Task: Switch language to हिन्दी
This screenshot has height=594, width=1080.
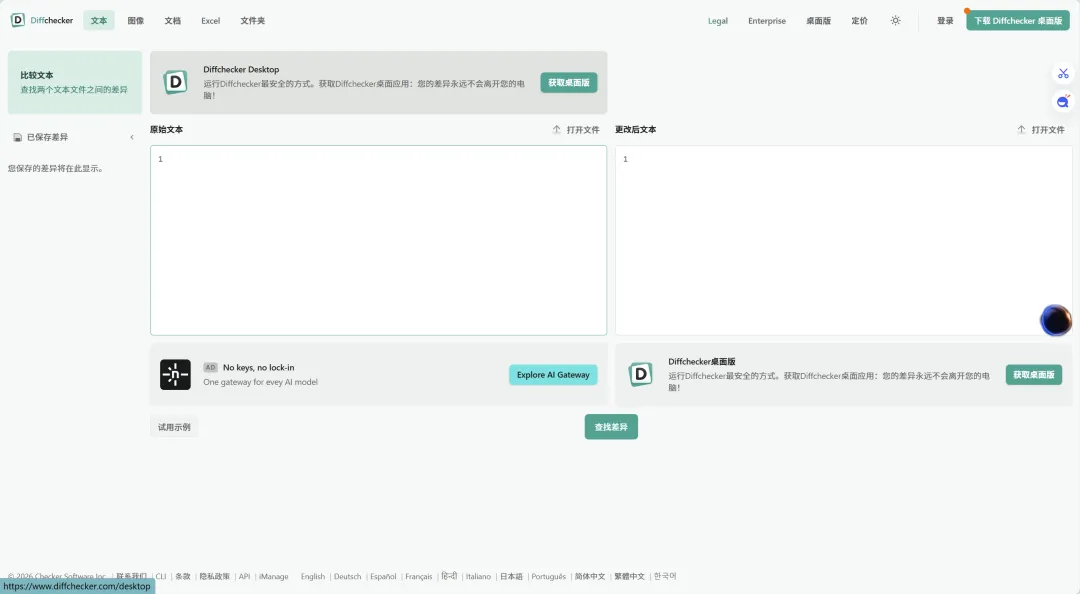Action: coord(449,576)
